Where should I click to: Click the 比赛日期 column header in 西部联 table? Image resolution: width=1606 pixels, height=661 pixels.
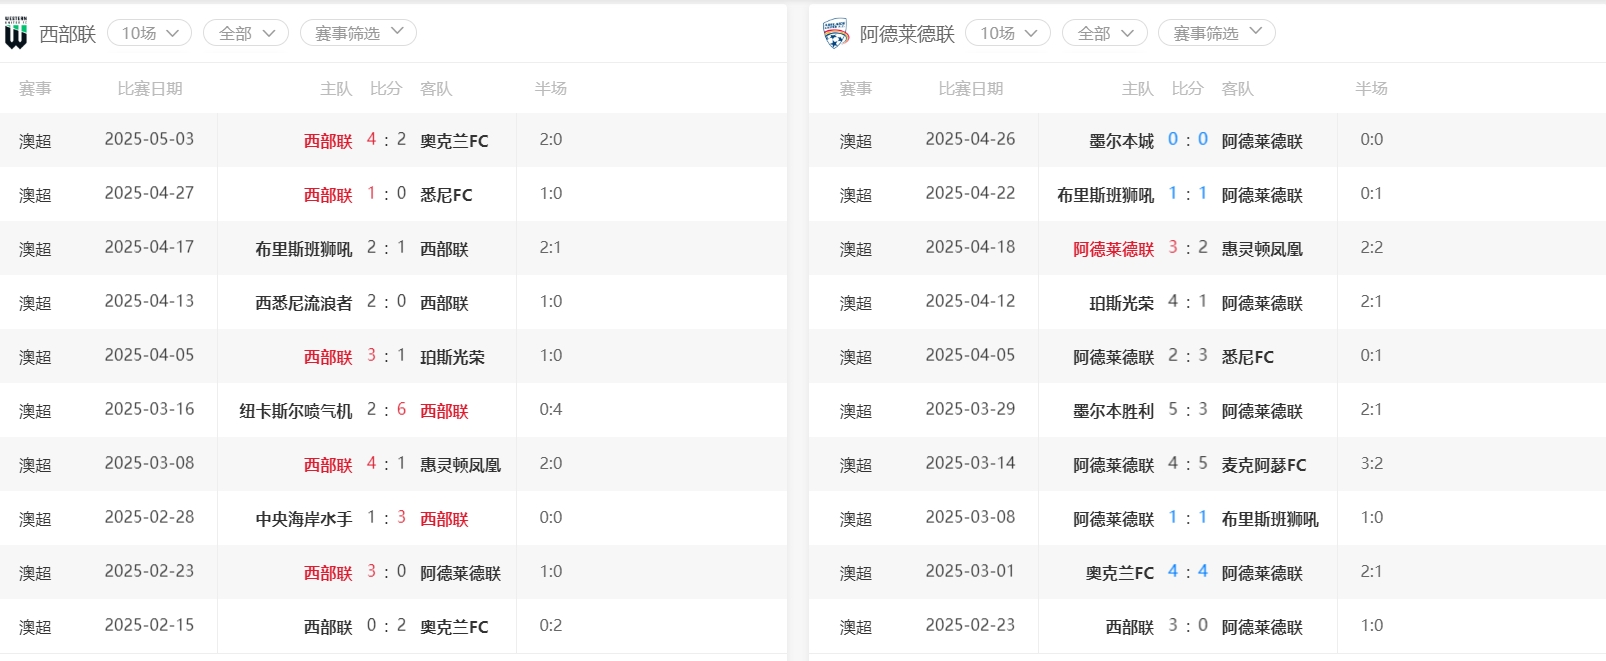click(x=150, y=89)
